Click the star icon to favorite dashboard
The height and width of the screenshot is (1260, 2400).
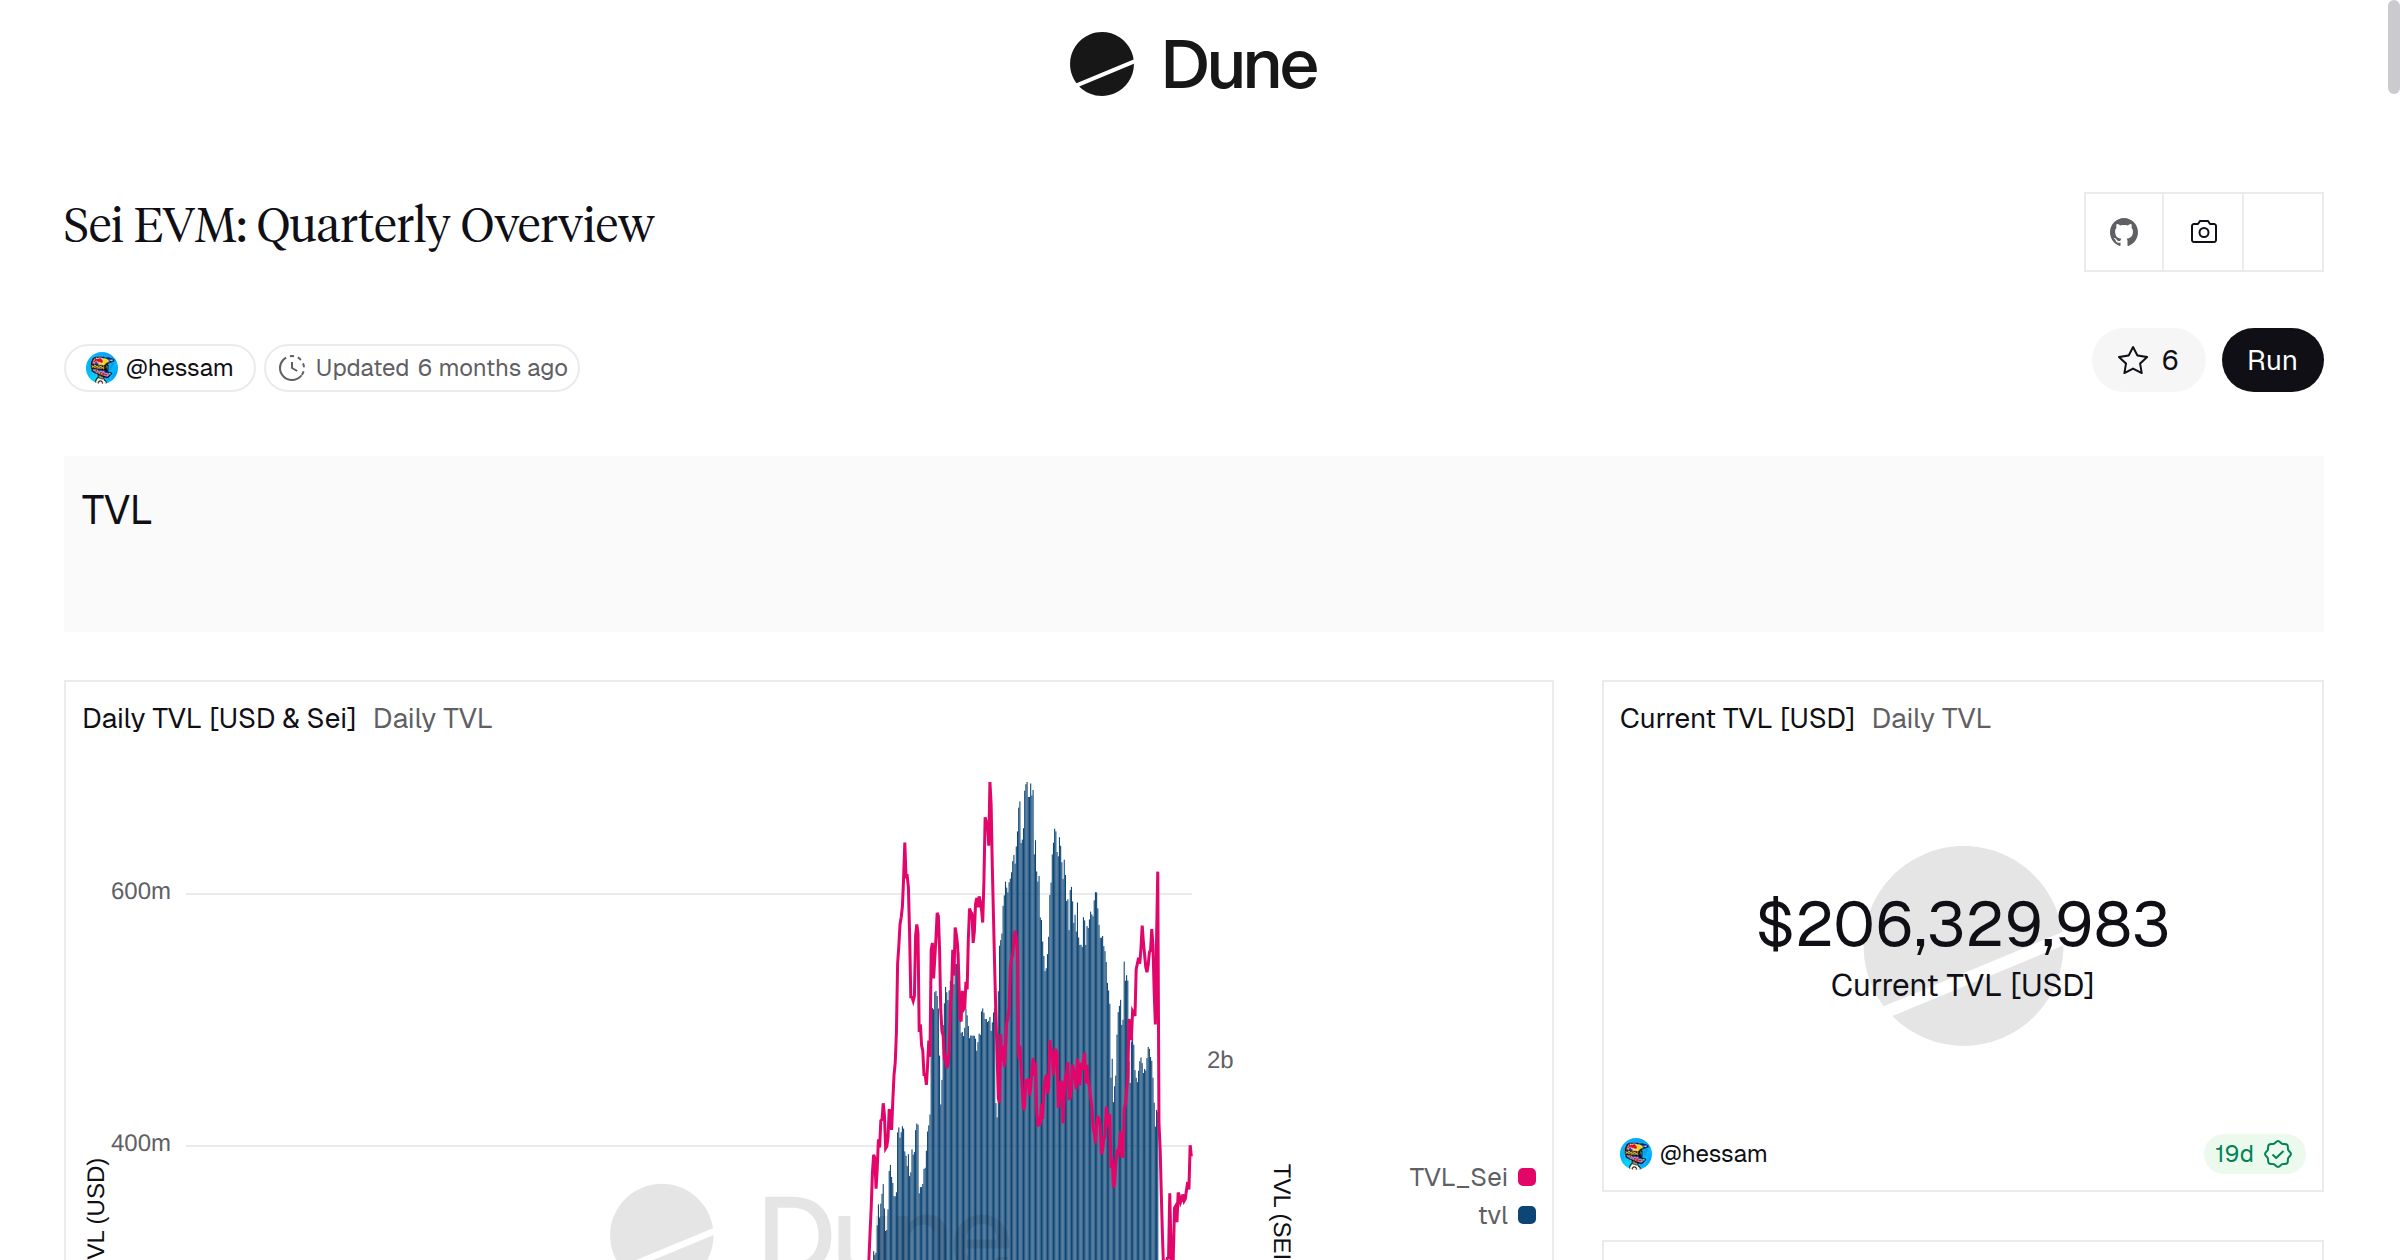[2132, 360]
